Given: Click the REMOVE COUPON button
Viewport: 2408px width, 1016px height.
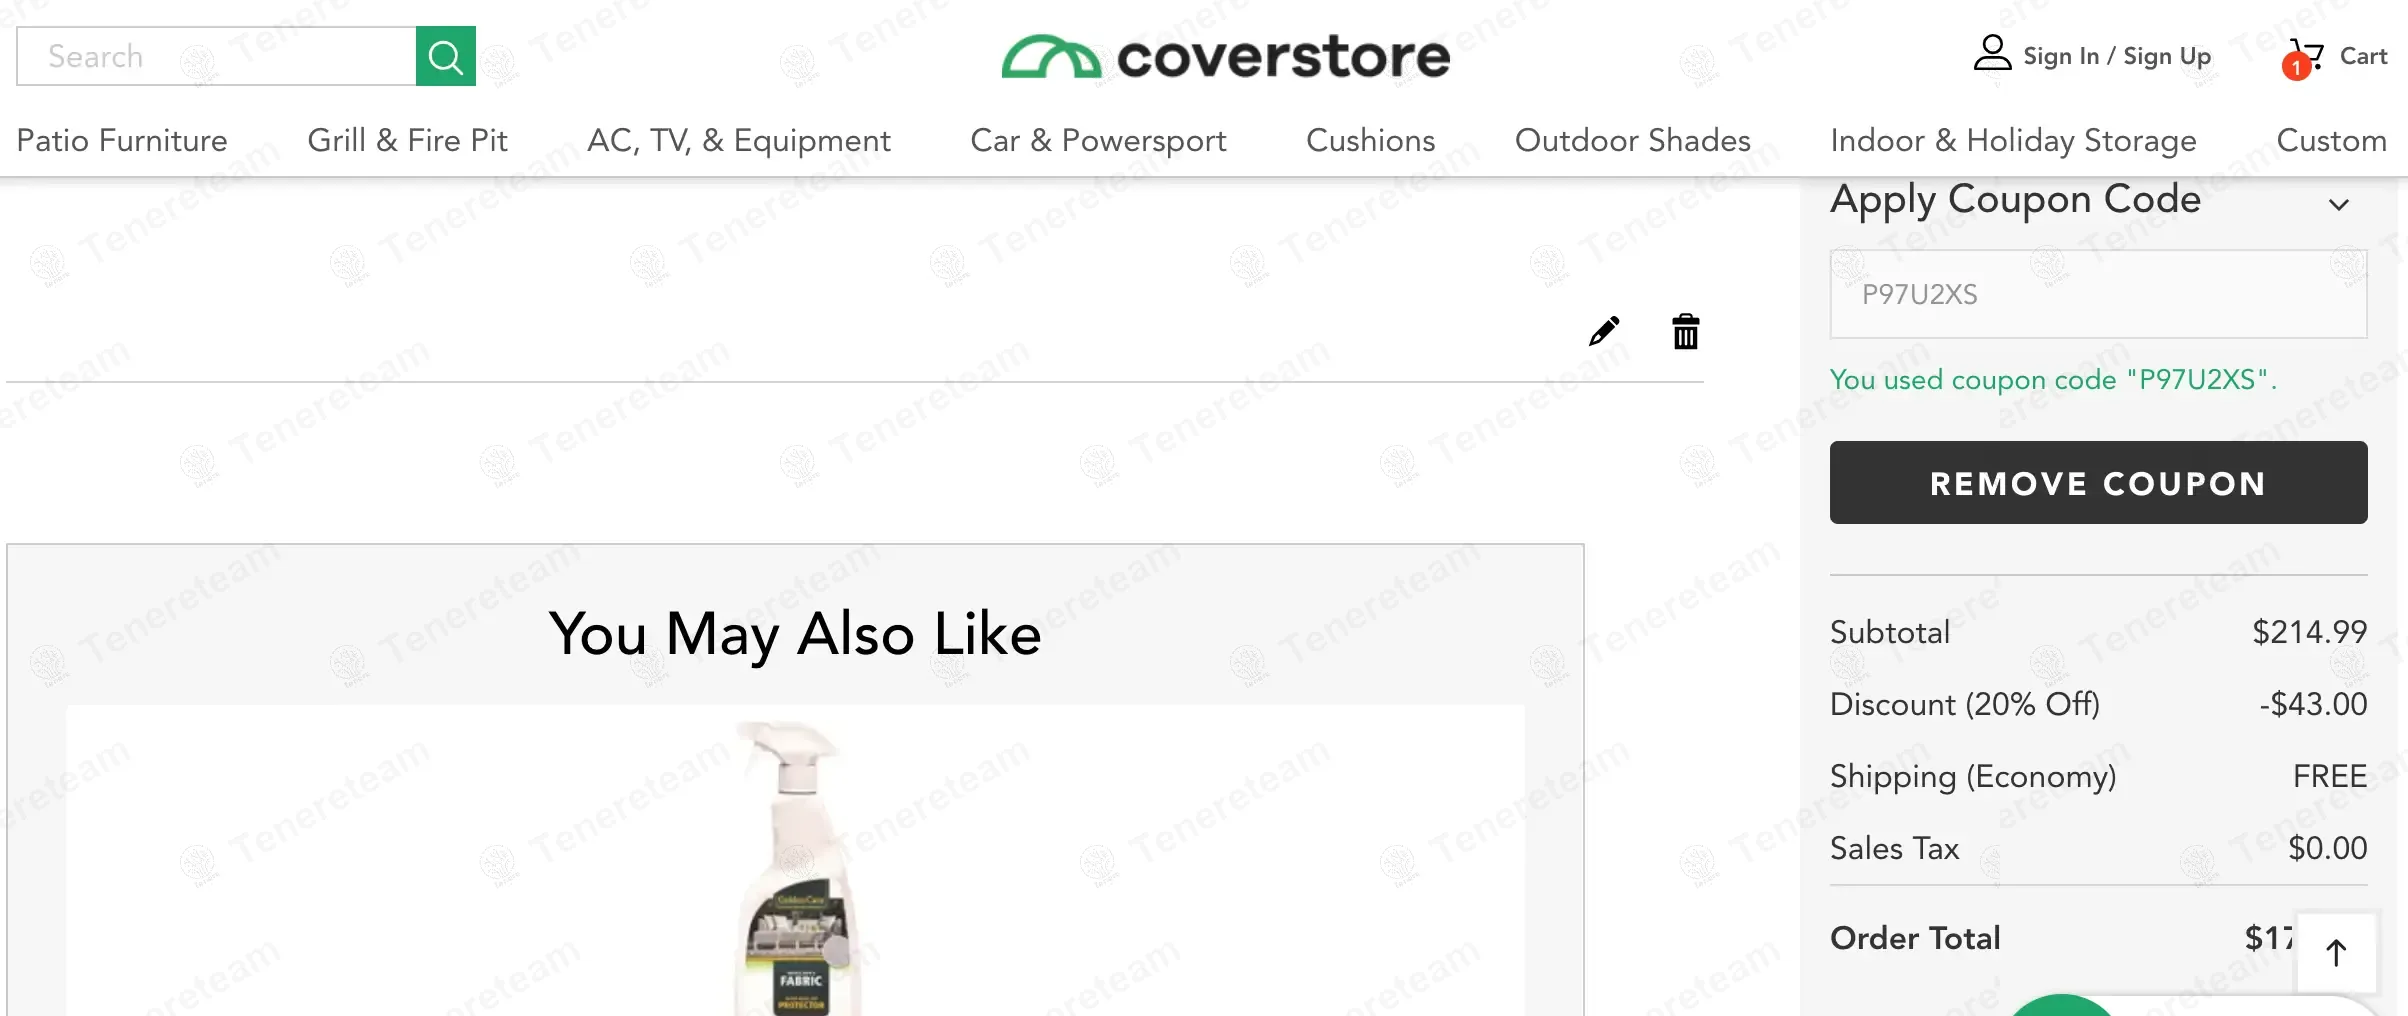Looking at the screenshot, I should pos(2098,482).
